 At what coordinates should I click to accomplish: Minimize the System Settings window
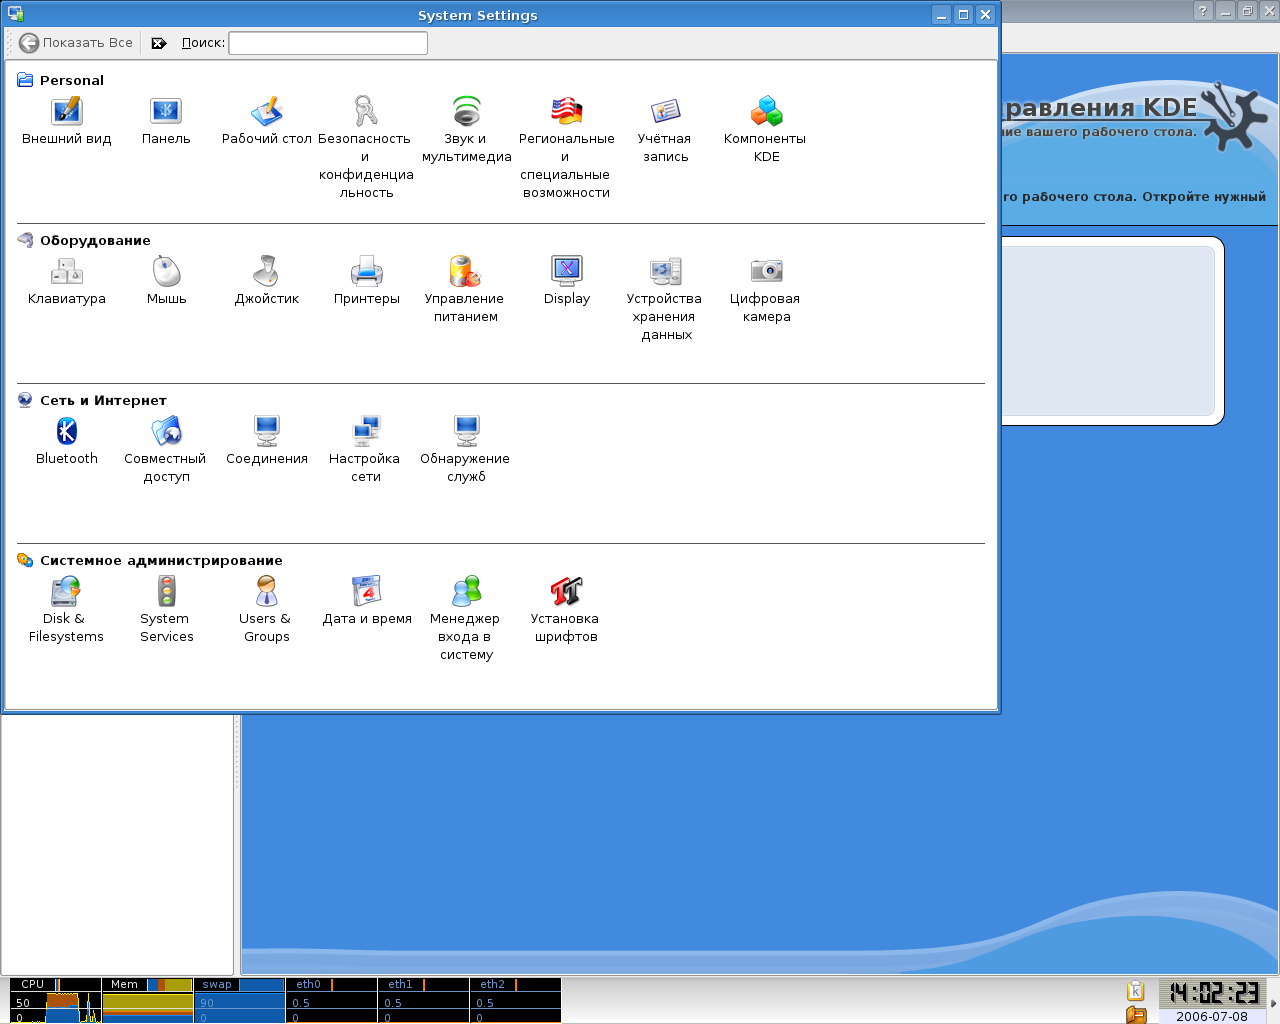pos(941,14)
